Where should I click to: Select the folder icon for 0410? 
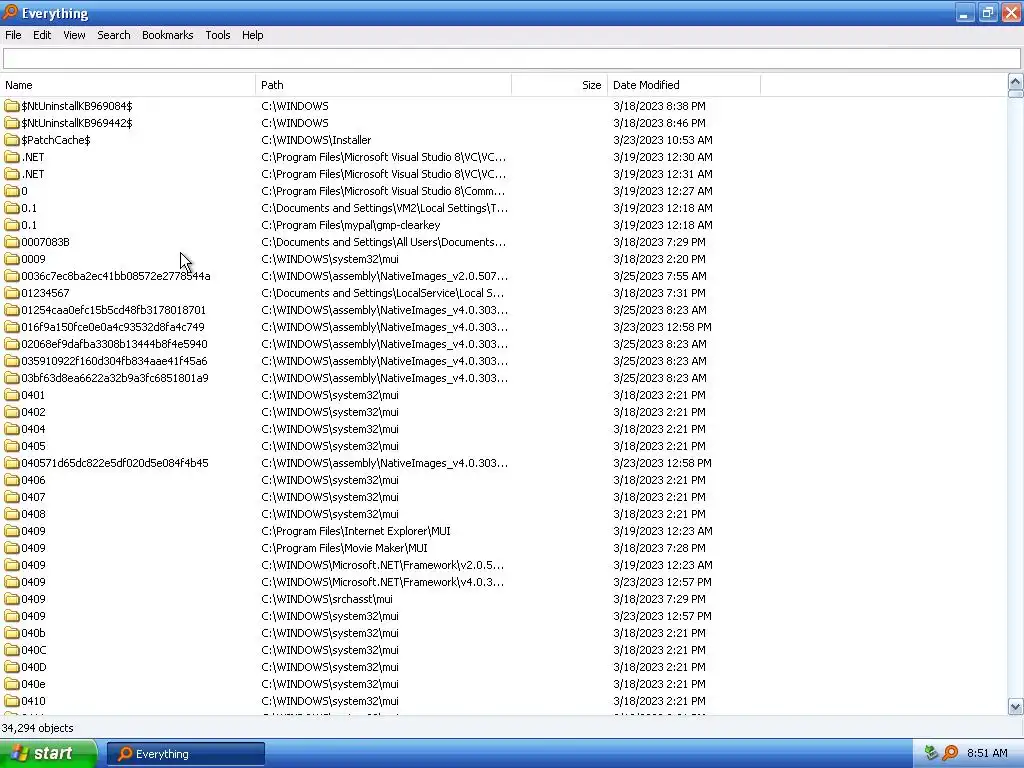tap(12, 701)
